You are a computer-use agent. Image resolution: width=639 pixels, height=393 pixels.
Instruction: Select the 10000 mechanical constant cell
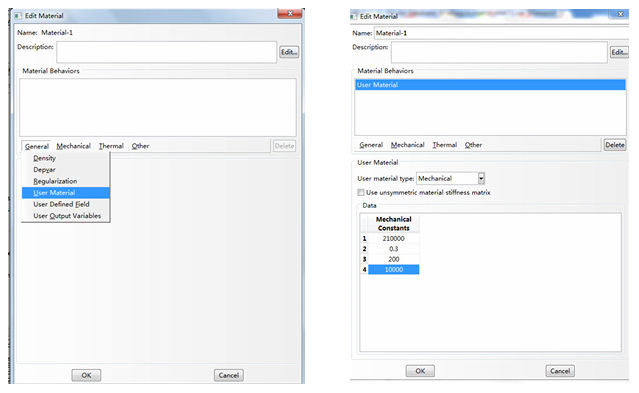pos(394,269)
